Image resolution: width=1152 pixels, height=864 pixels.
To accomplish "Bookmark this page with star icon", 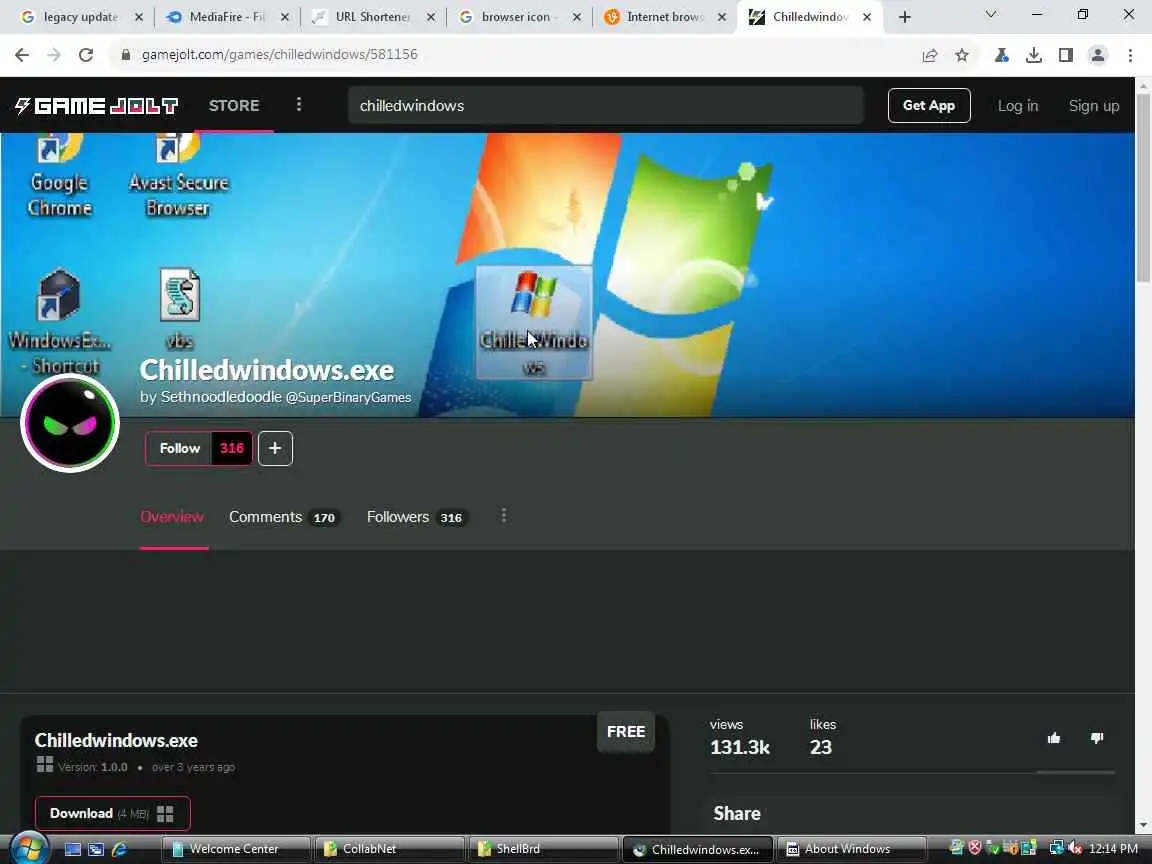I will coord(962,55).
